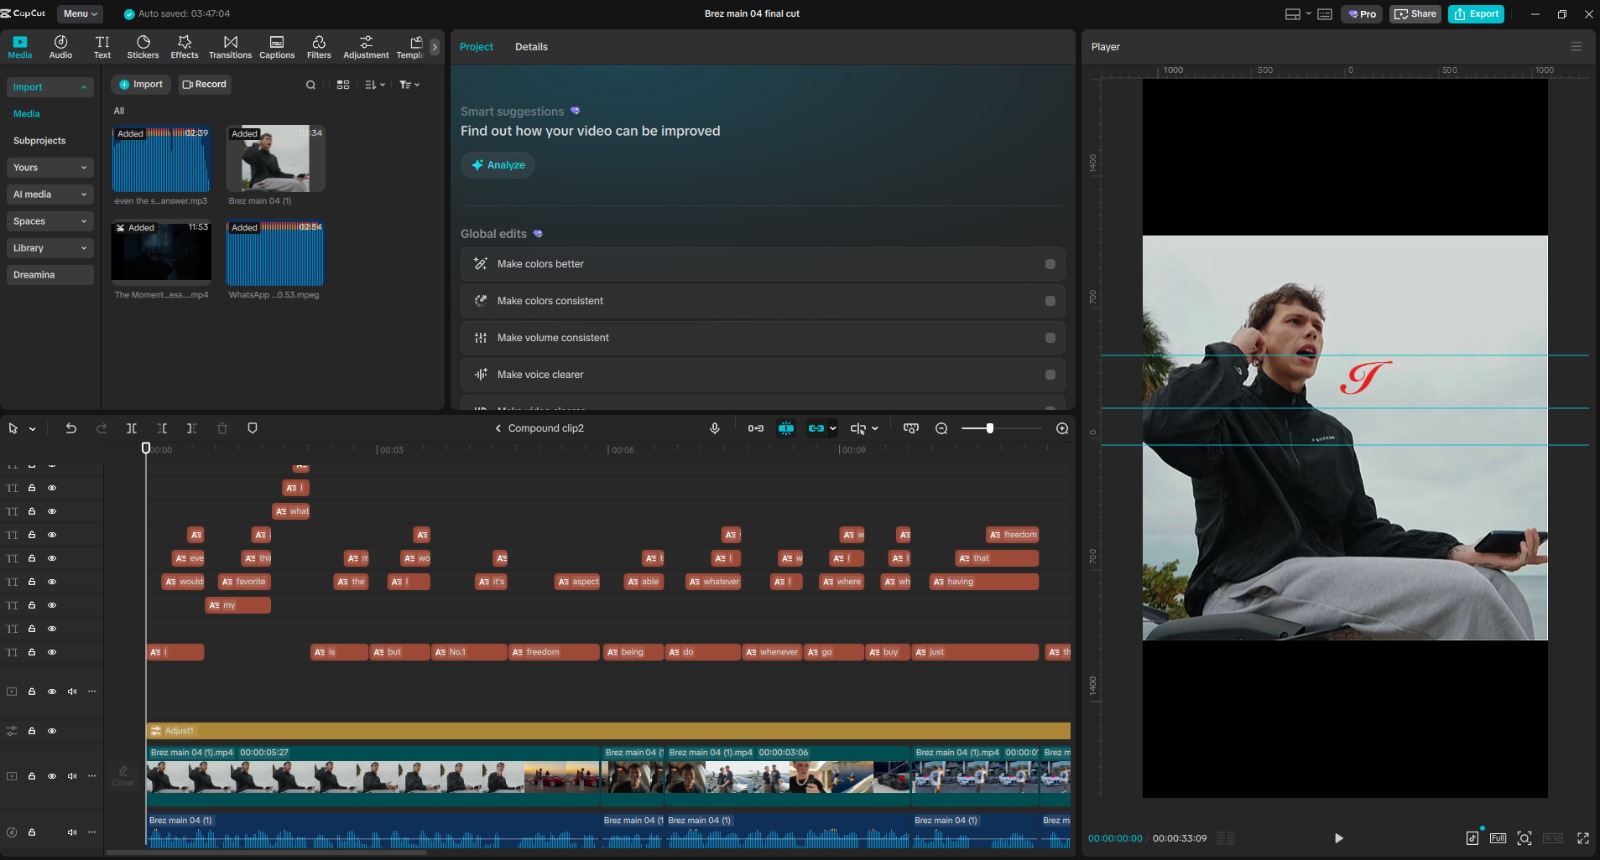Hide the Adjust1 track with eye icon
This screenshot has width=1600, height=860.
52,731
